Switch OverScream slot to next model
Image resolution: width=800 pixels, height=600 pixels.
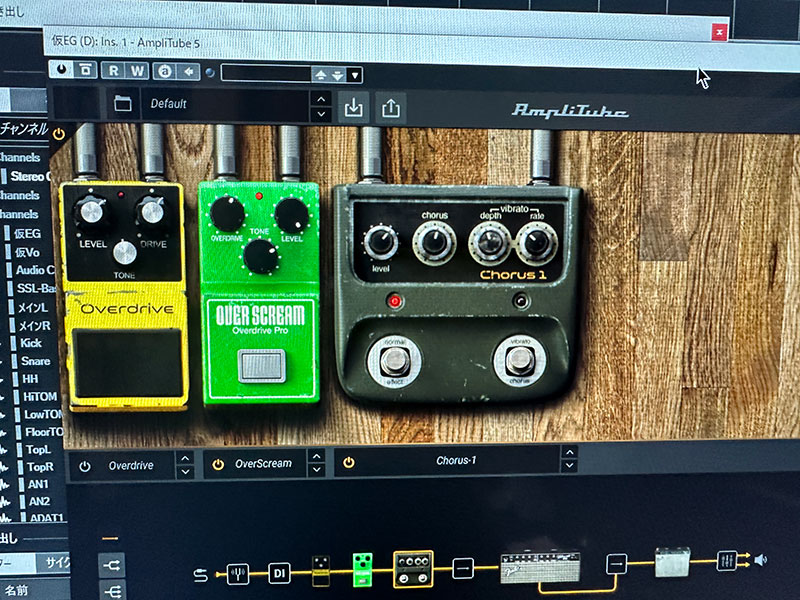[x=316, y=469]
